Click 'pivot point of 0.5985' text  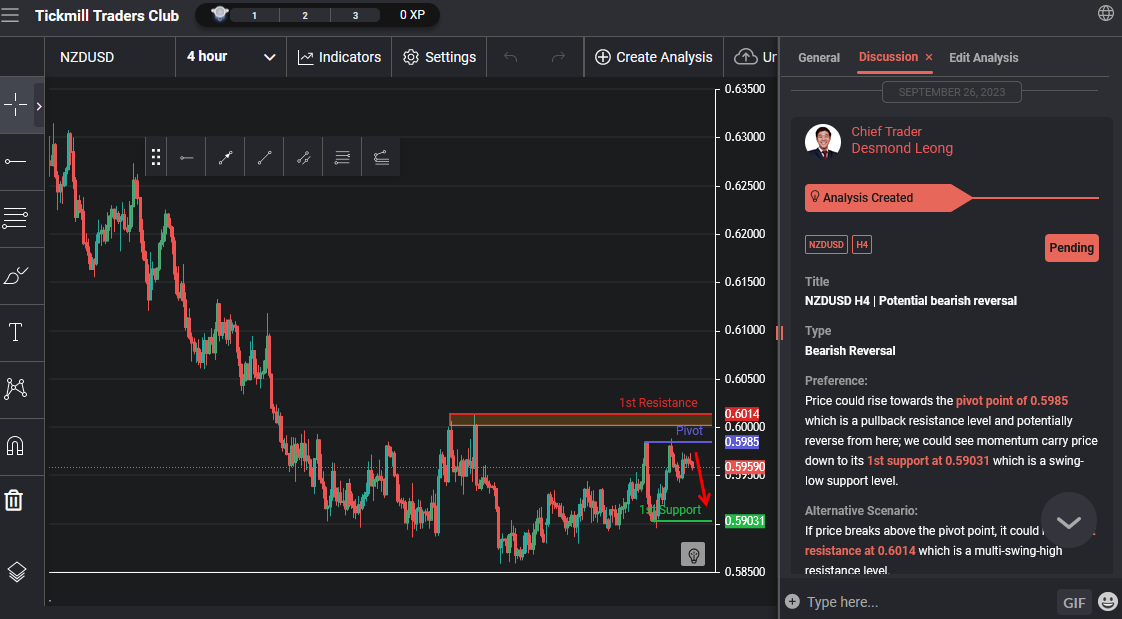coord(1012,401)
